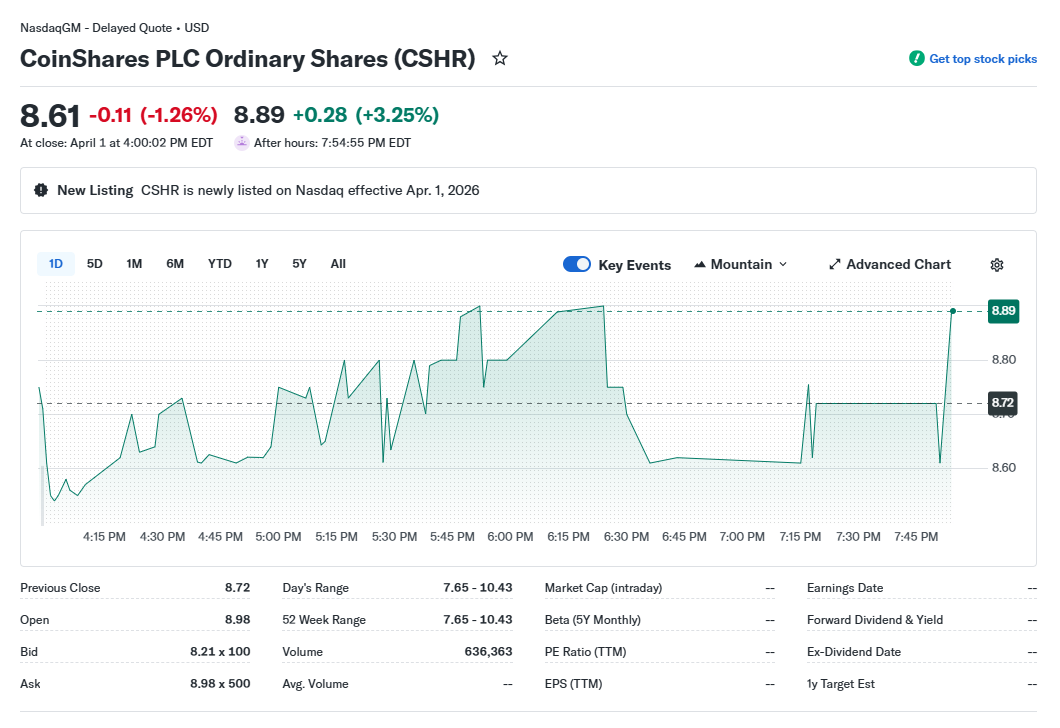
Task: Select the All time range
Action: click(x=338, y=264)
